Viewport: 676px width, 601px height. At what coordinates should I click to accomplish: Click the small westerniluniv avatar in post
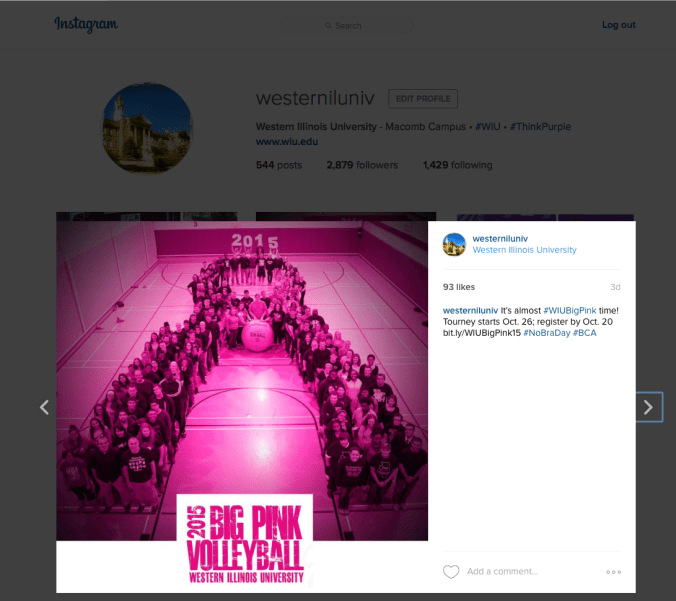click(x=454, y=244)
